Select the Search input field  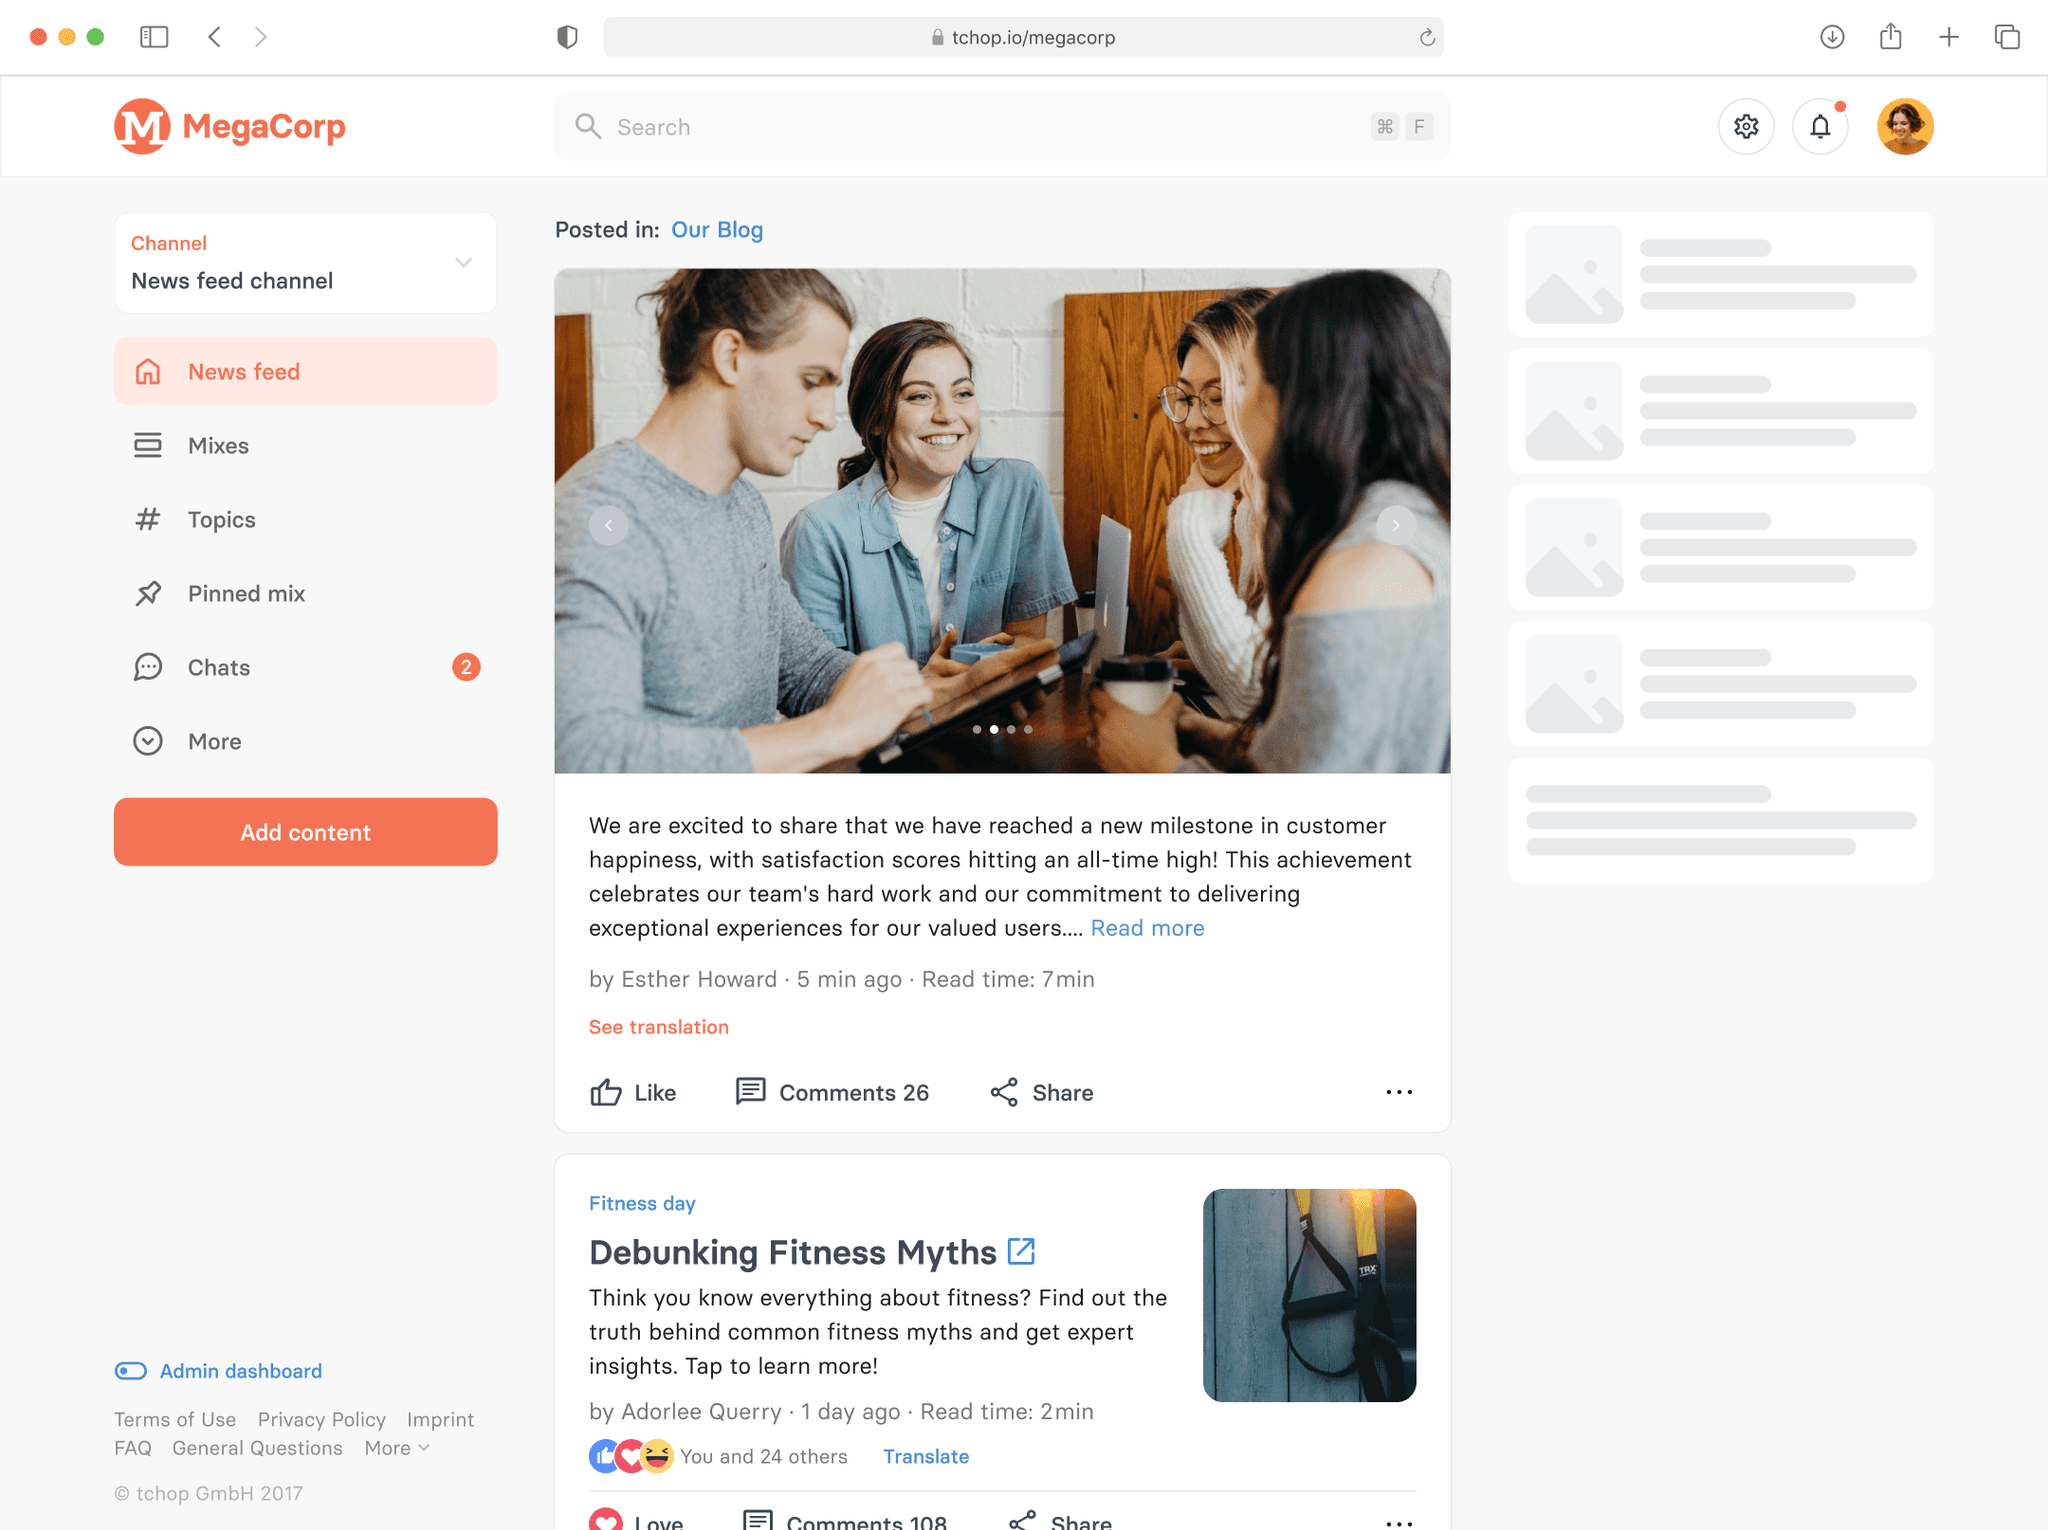click(x=1000, y=125)
